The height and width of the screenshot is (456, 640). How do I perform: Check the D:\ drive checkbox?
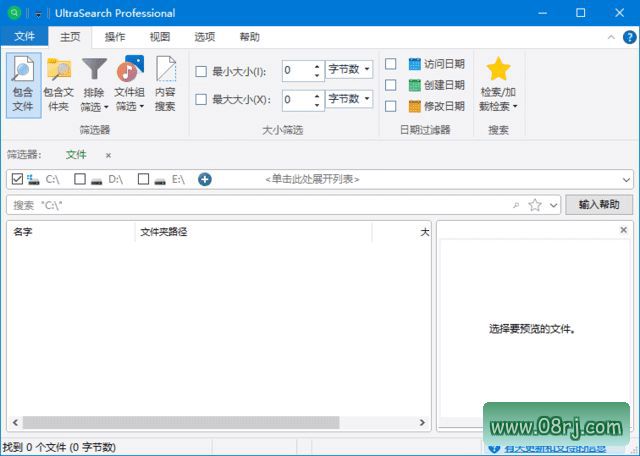click(80, 179)
